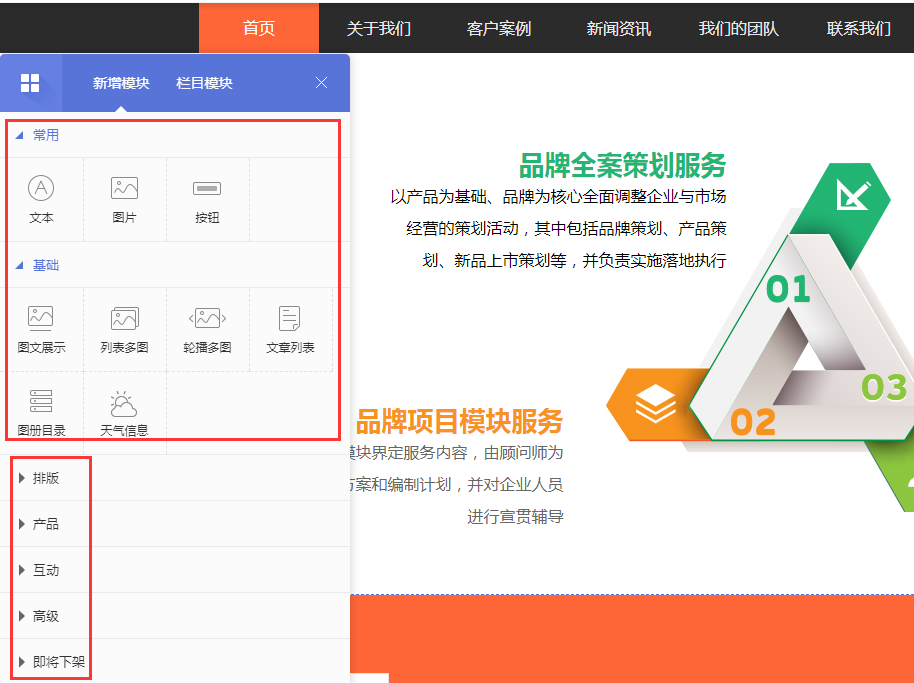Open the 关于我们 navigation menu
The height and width of the screenshot is (683, 914).
tap(378, 28)
